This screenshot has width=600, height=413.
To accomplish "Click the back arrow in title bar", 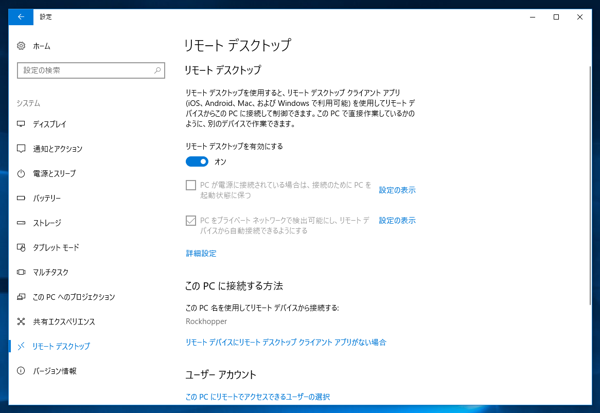I will point(21,17).
